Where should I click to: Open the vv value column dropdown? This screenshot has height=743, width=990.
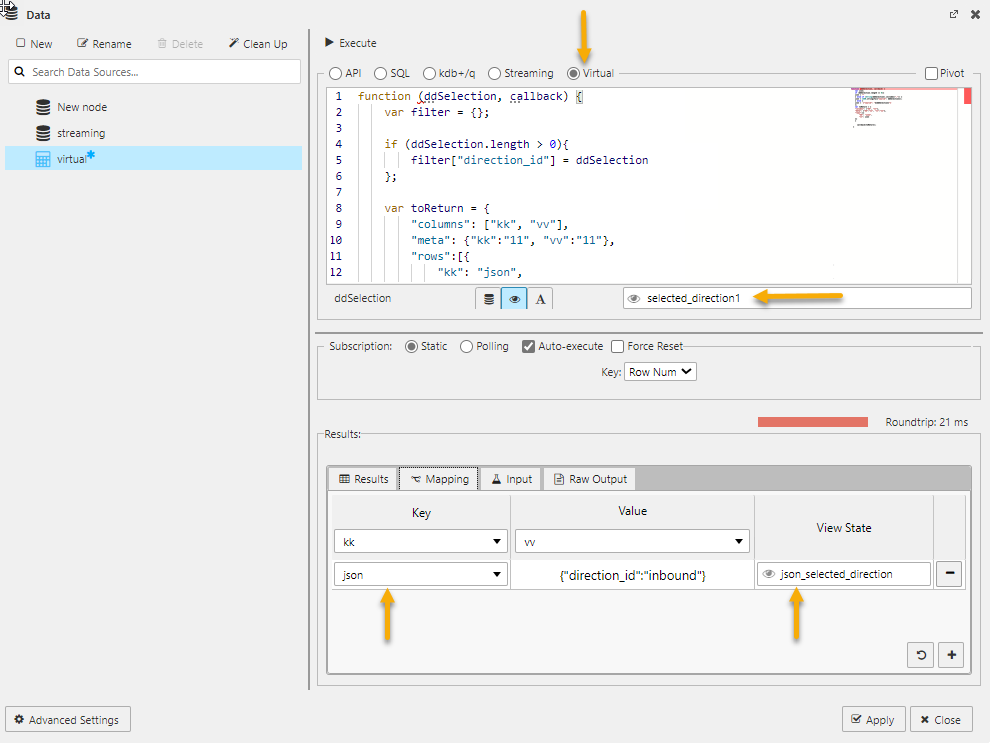pyautogui.click(x=633, y=542)
